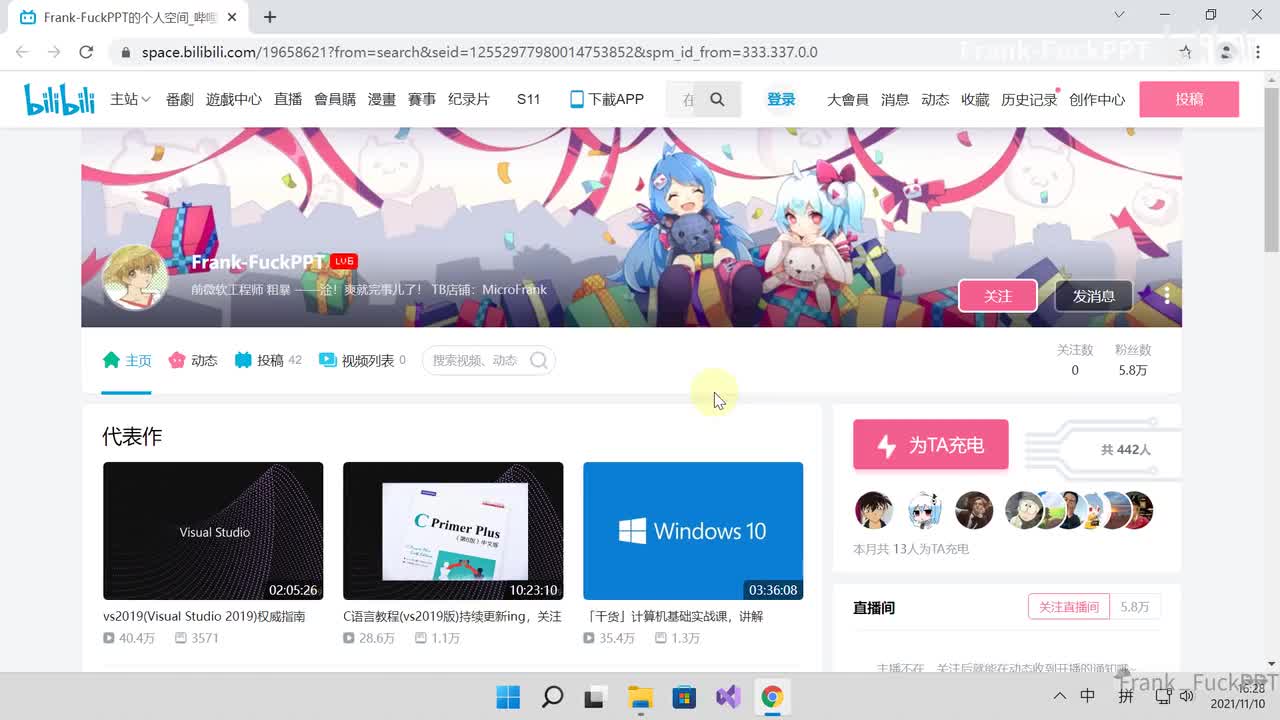Click the 关注直播间 button
Screen dimensions: 1280x720
pyautogui.click(x=1069, y=607)
